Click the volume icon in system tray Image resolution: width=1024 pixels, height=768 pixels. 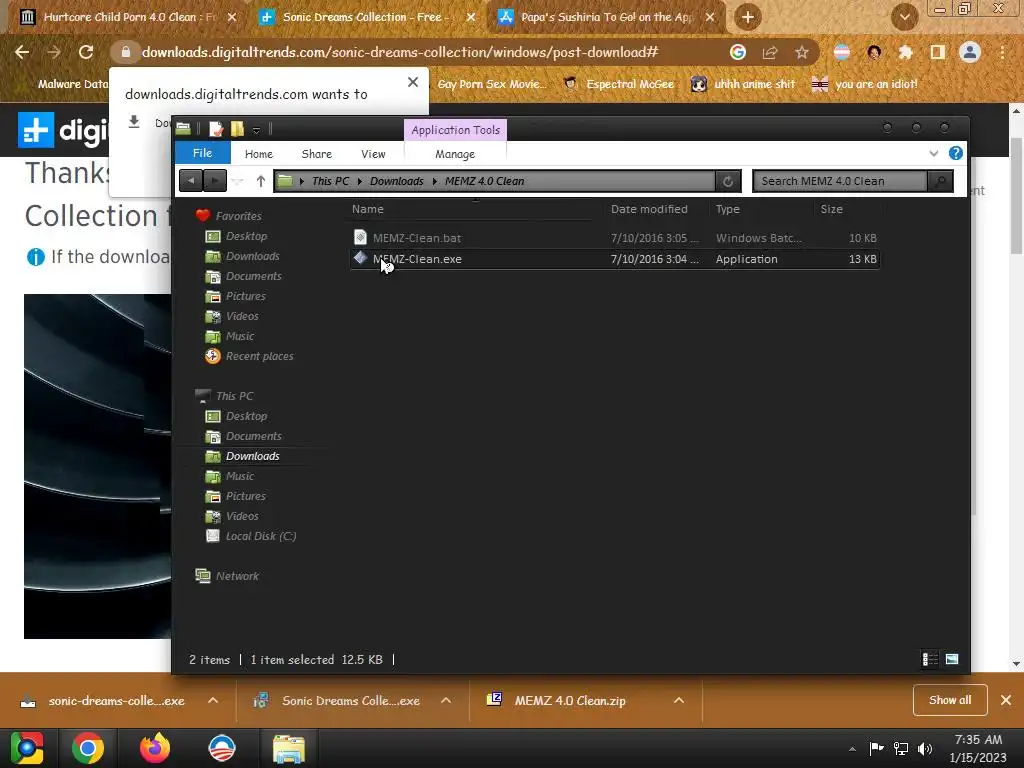tap(925, 748)
